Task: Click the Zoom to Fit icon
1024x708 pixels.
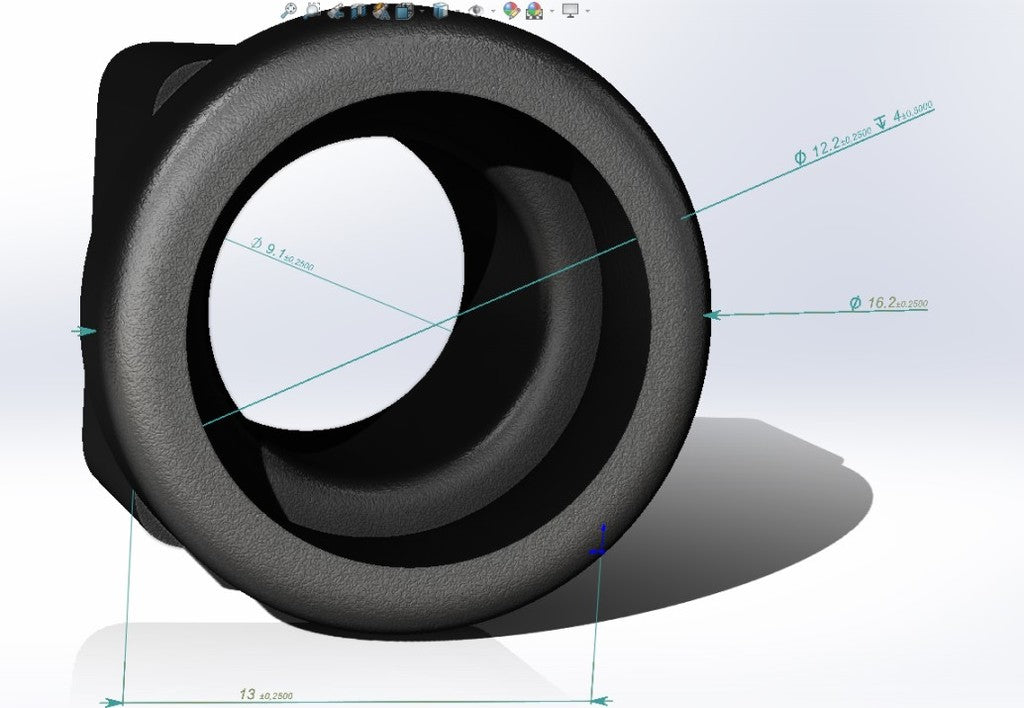Action: click(289, 10)
